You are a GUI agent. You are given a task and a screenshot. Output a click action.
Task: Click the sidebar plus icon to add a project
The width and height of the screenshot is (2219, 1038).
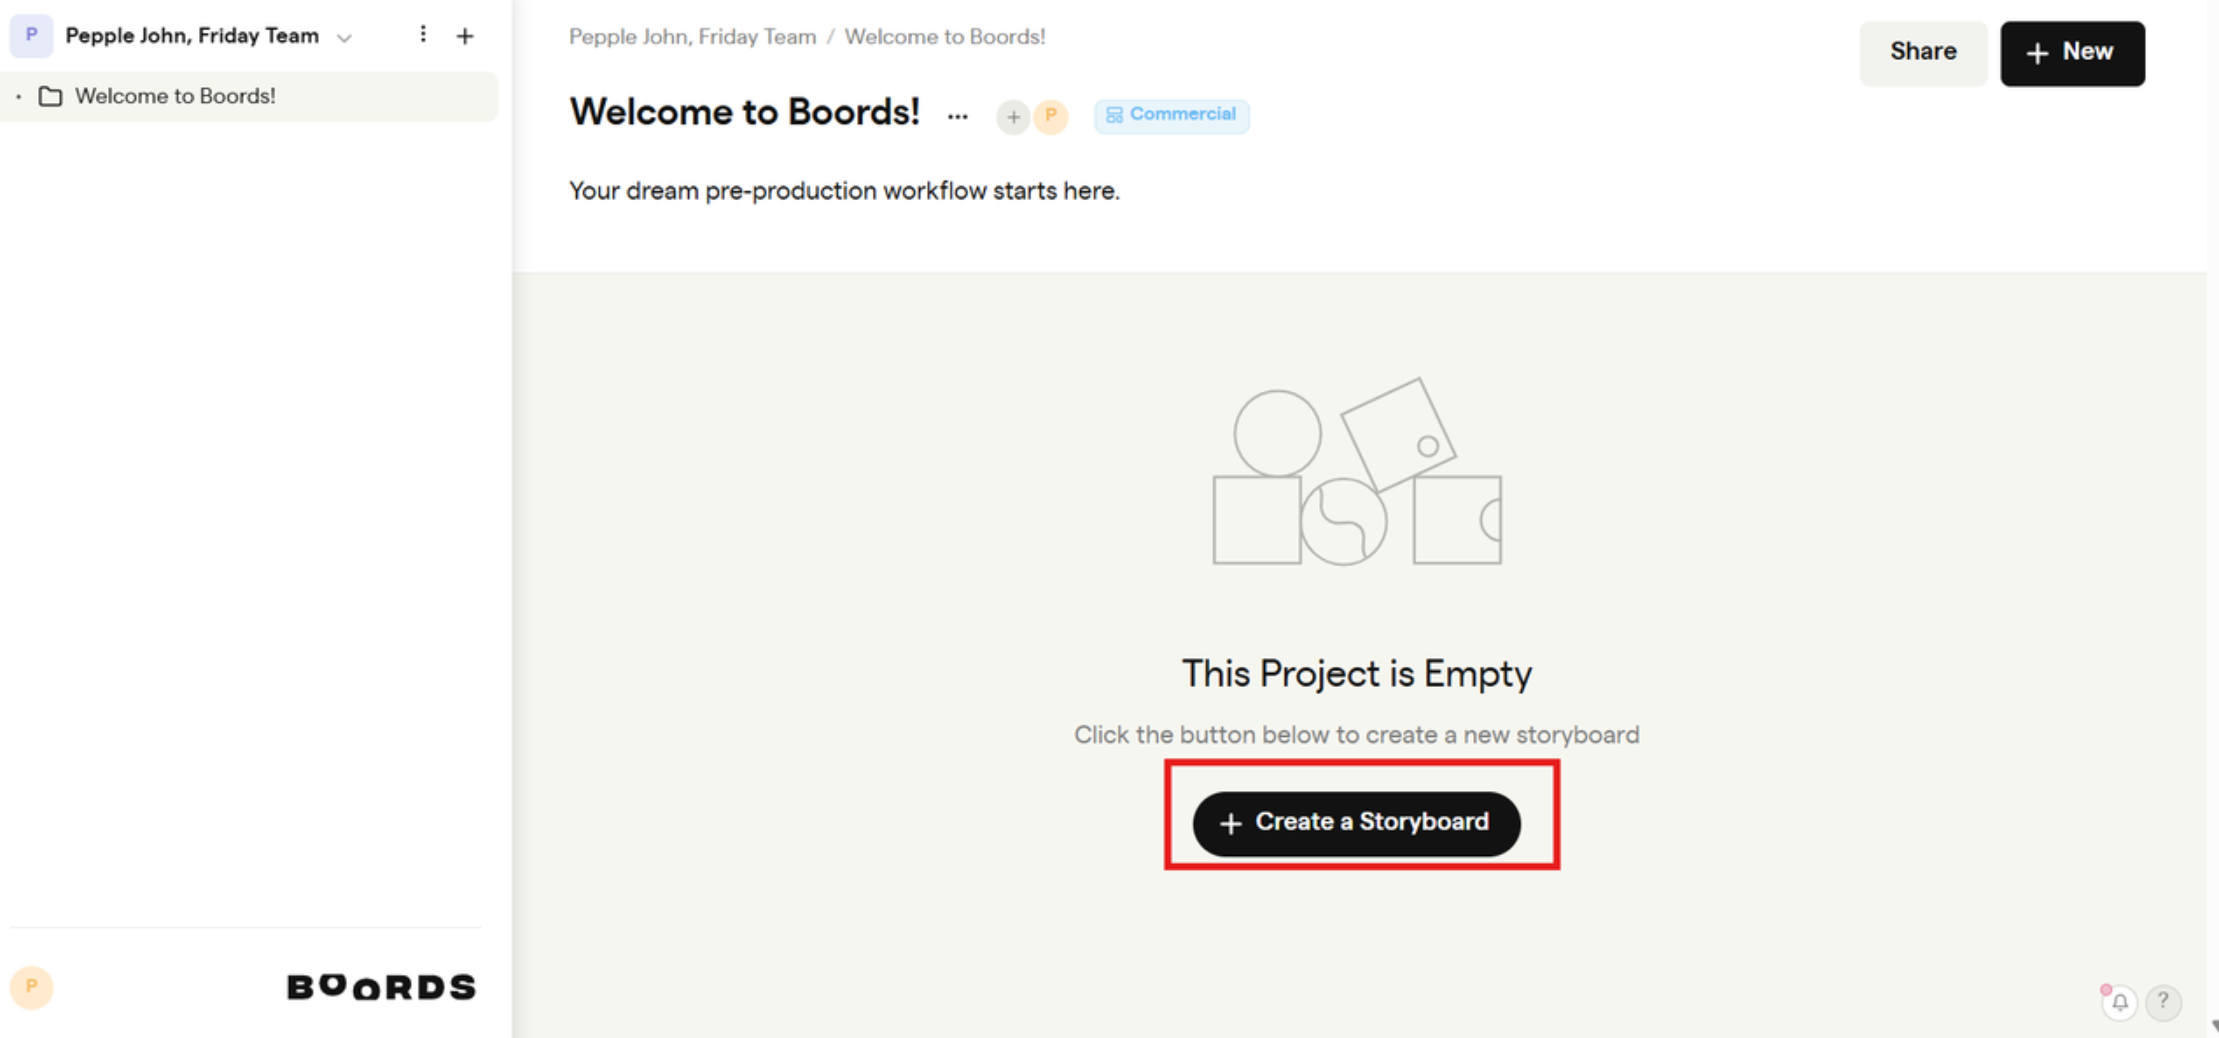tap(466, 35)
